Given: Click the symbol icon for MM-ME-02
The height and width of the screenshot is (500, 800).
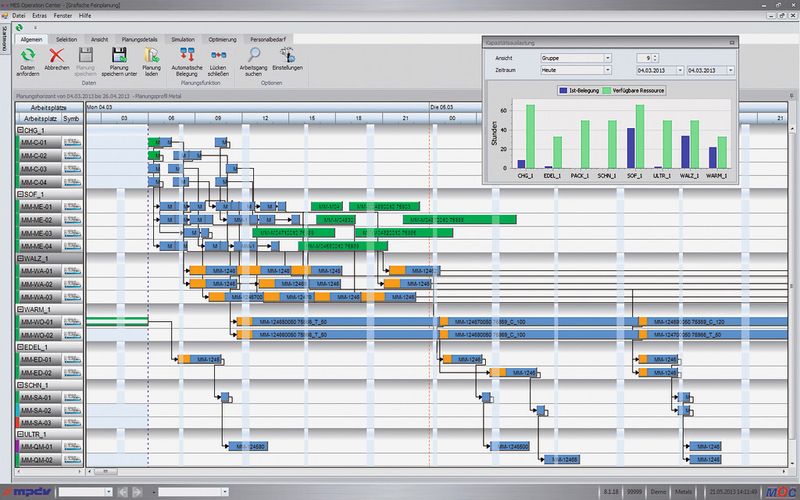Looking at the screenshot, I should pyautogui.click(x=72, y=220).
